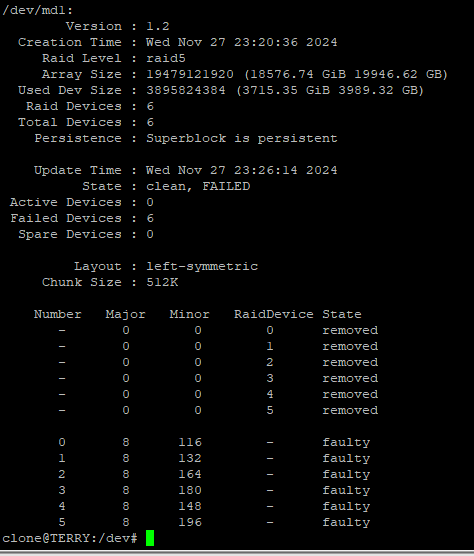474x556 pixels.
Task: Click the clone@TERRY:/dev# prompt
Action: point(69,538)
